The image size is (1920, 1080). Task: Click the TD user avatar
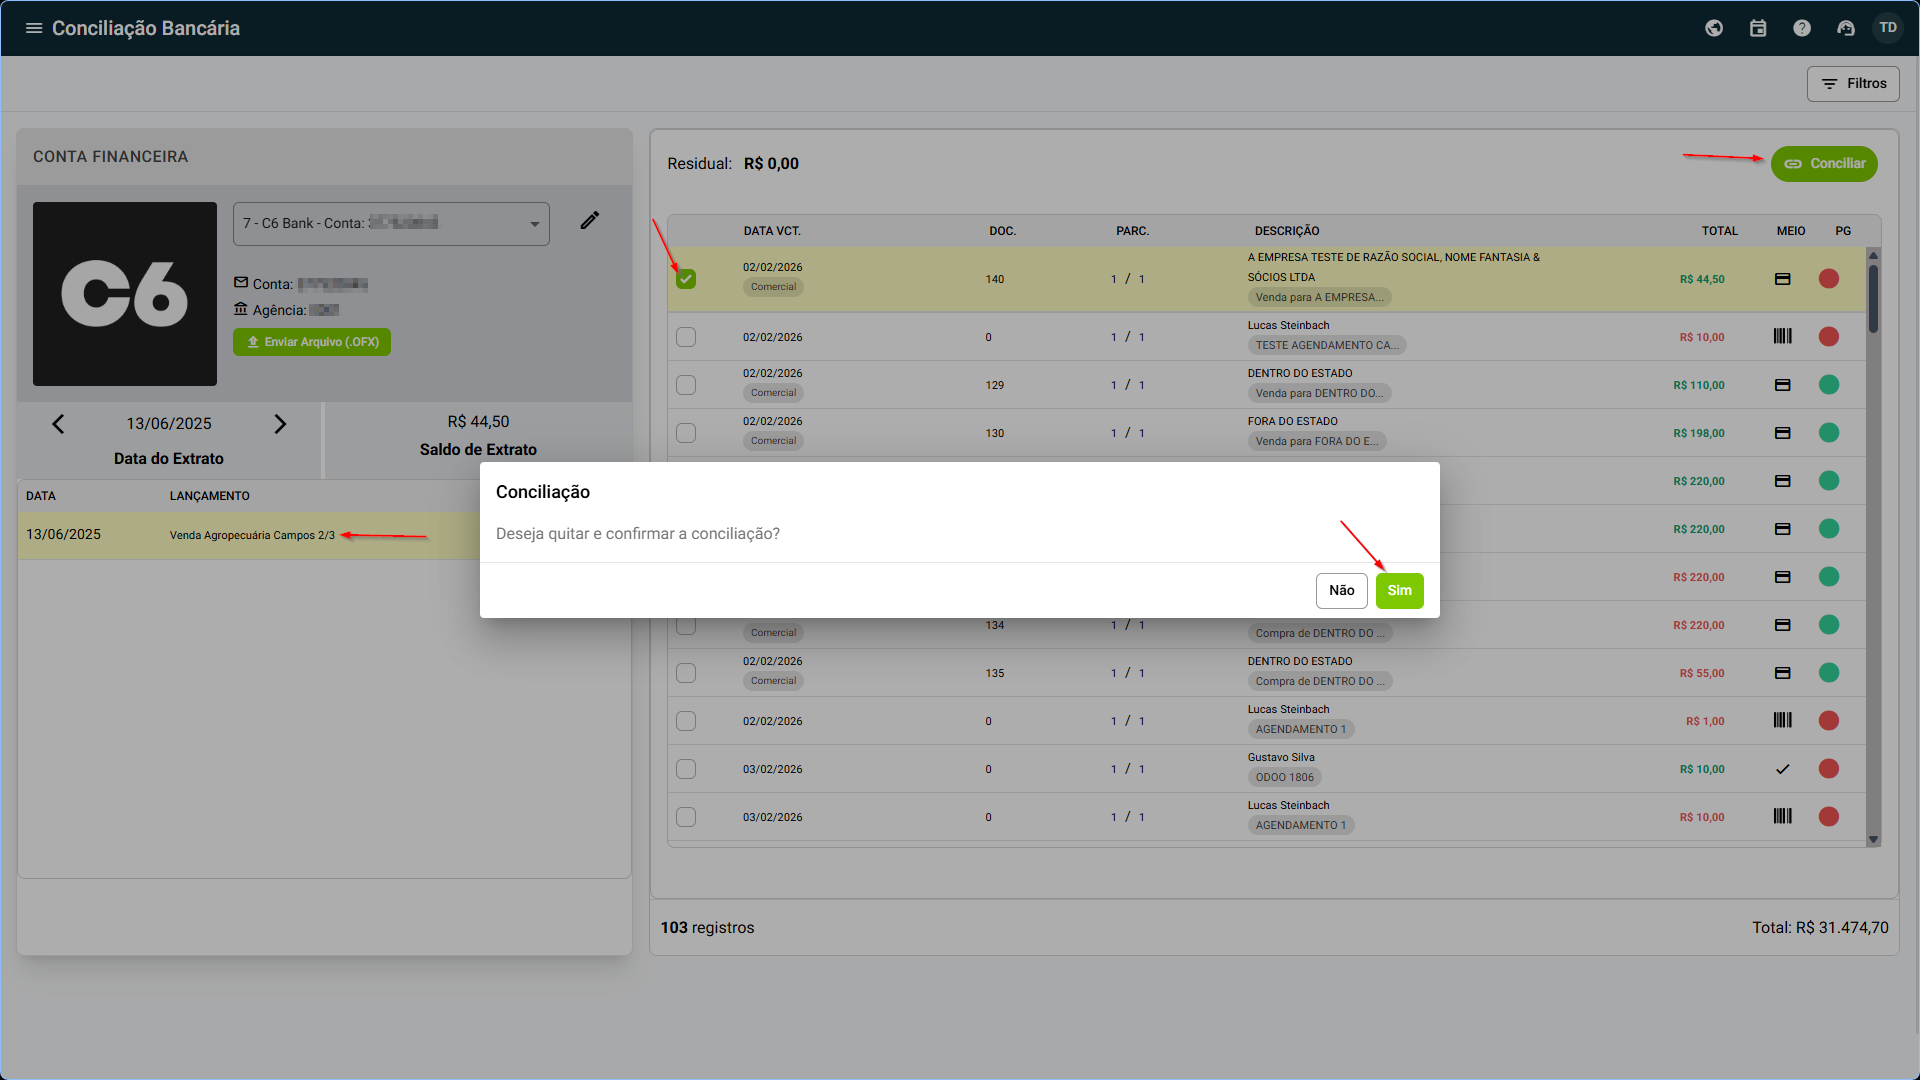(x=1888, y=28)
